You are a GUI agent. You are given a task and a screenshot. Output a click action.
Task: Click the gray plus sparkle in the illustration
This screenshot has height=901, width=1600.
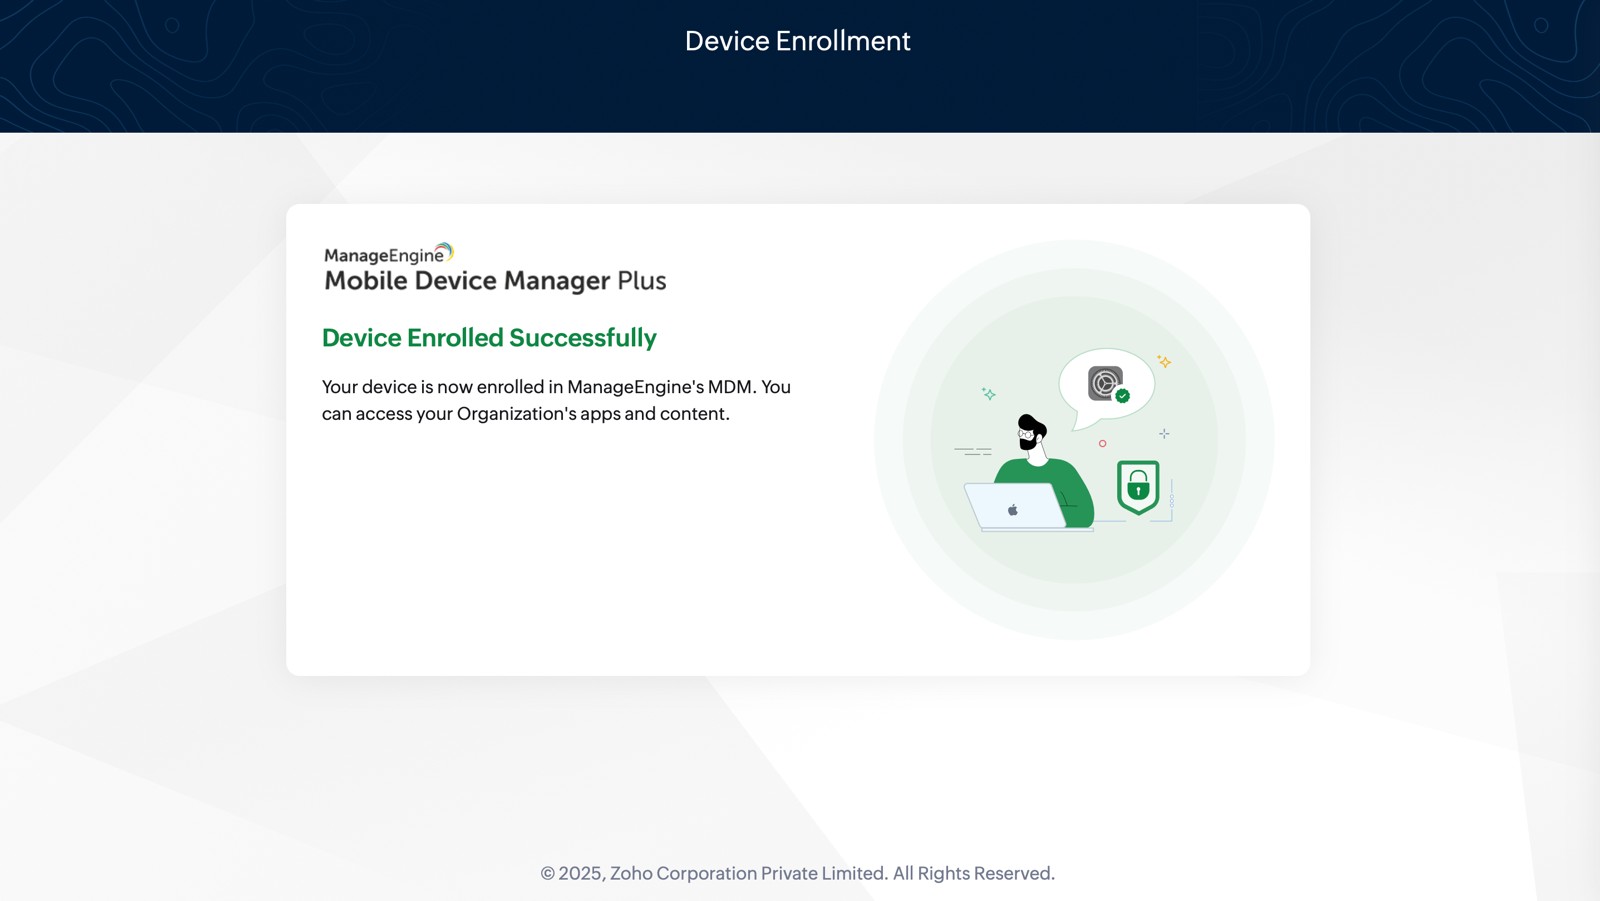1164,433
